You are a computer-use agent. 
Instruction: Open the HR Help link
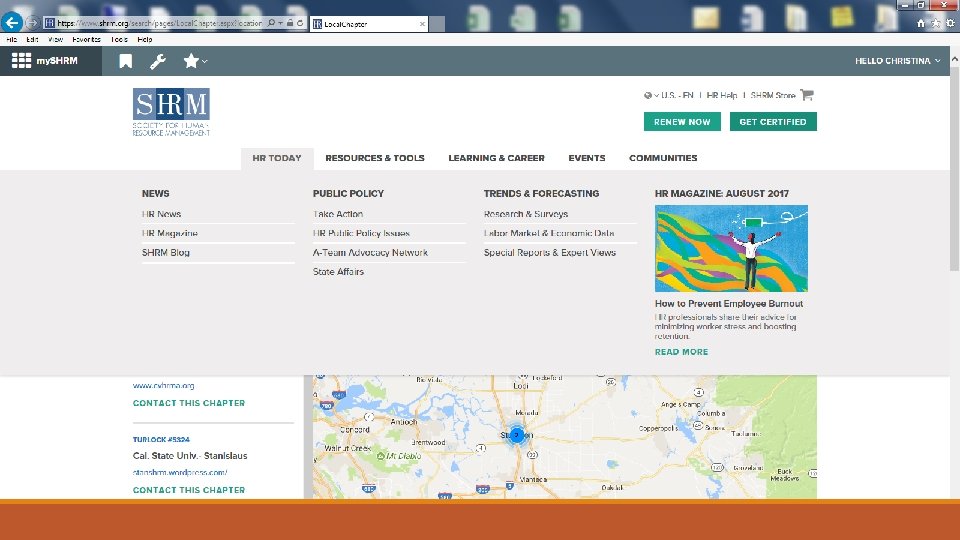pyautogui.click(x=722, y=96)
